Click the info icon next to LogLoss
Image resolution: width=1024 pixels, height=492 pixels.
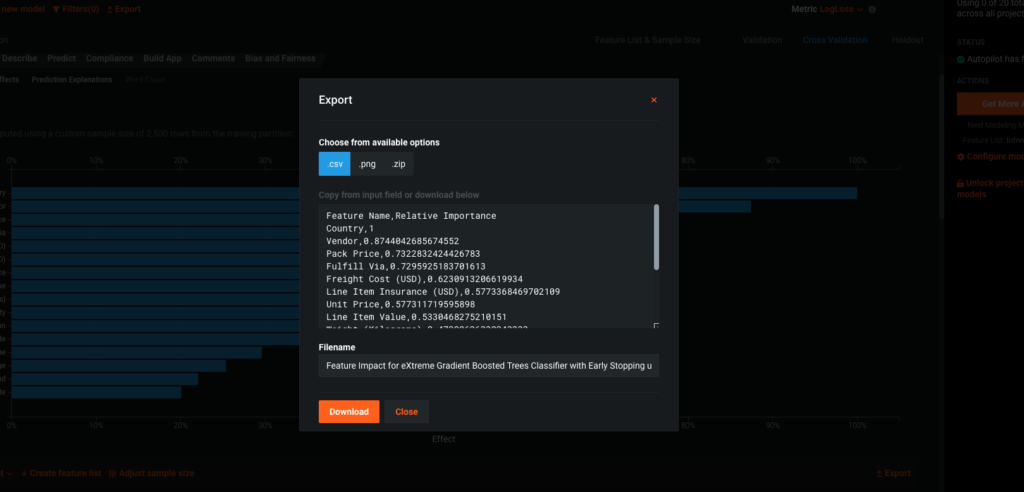872,10
